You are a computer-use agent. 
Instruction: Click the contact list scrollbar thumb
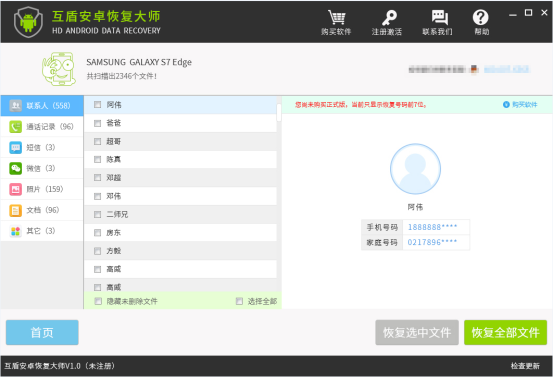click(x=279, y=112)
